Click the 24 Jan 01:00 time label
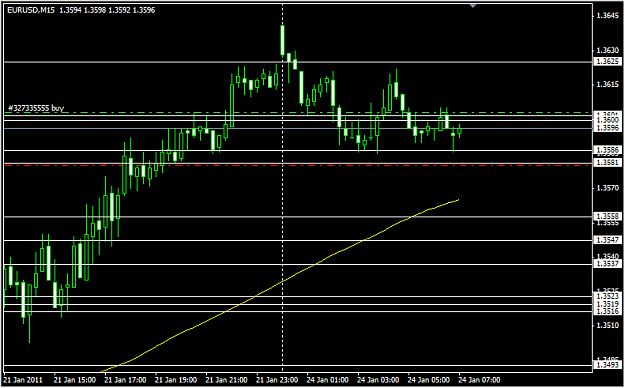 [x=328, y=380]
